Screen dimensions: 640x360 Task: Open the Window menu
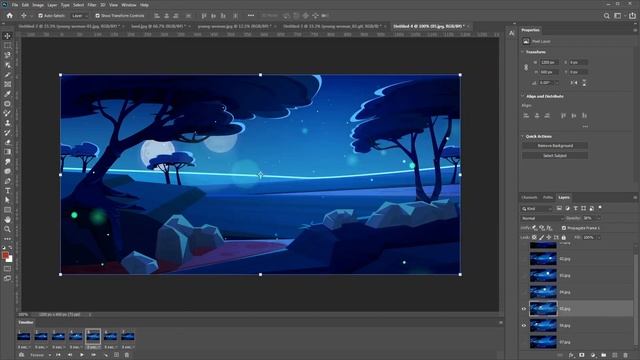[129, 5]
